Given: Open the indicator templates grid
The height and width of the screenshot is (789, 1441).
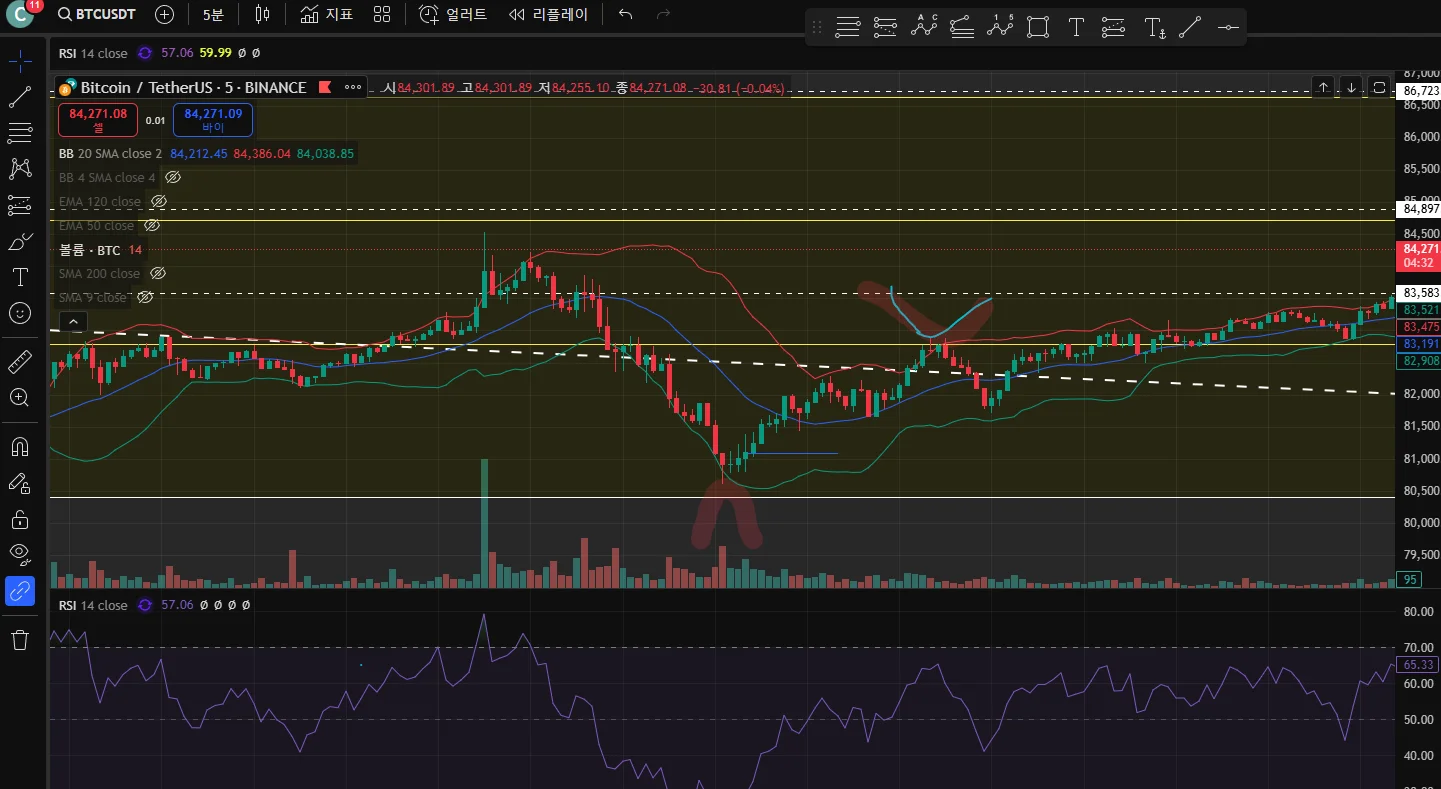Looking at the screenshot, I should click(x=382, y=15).
